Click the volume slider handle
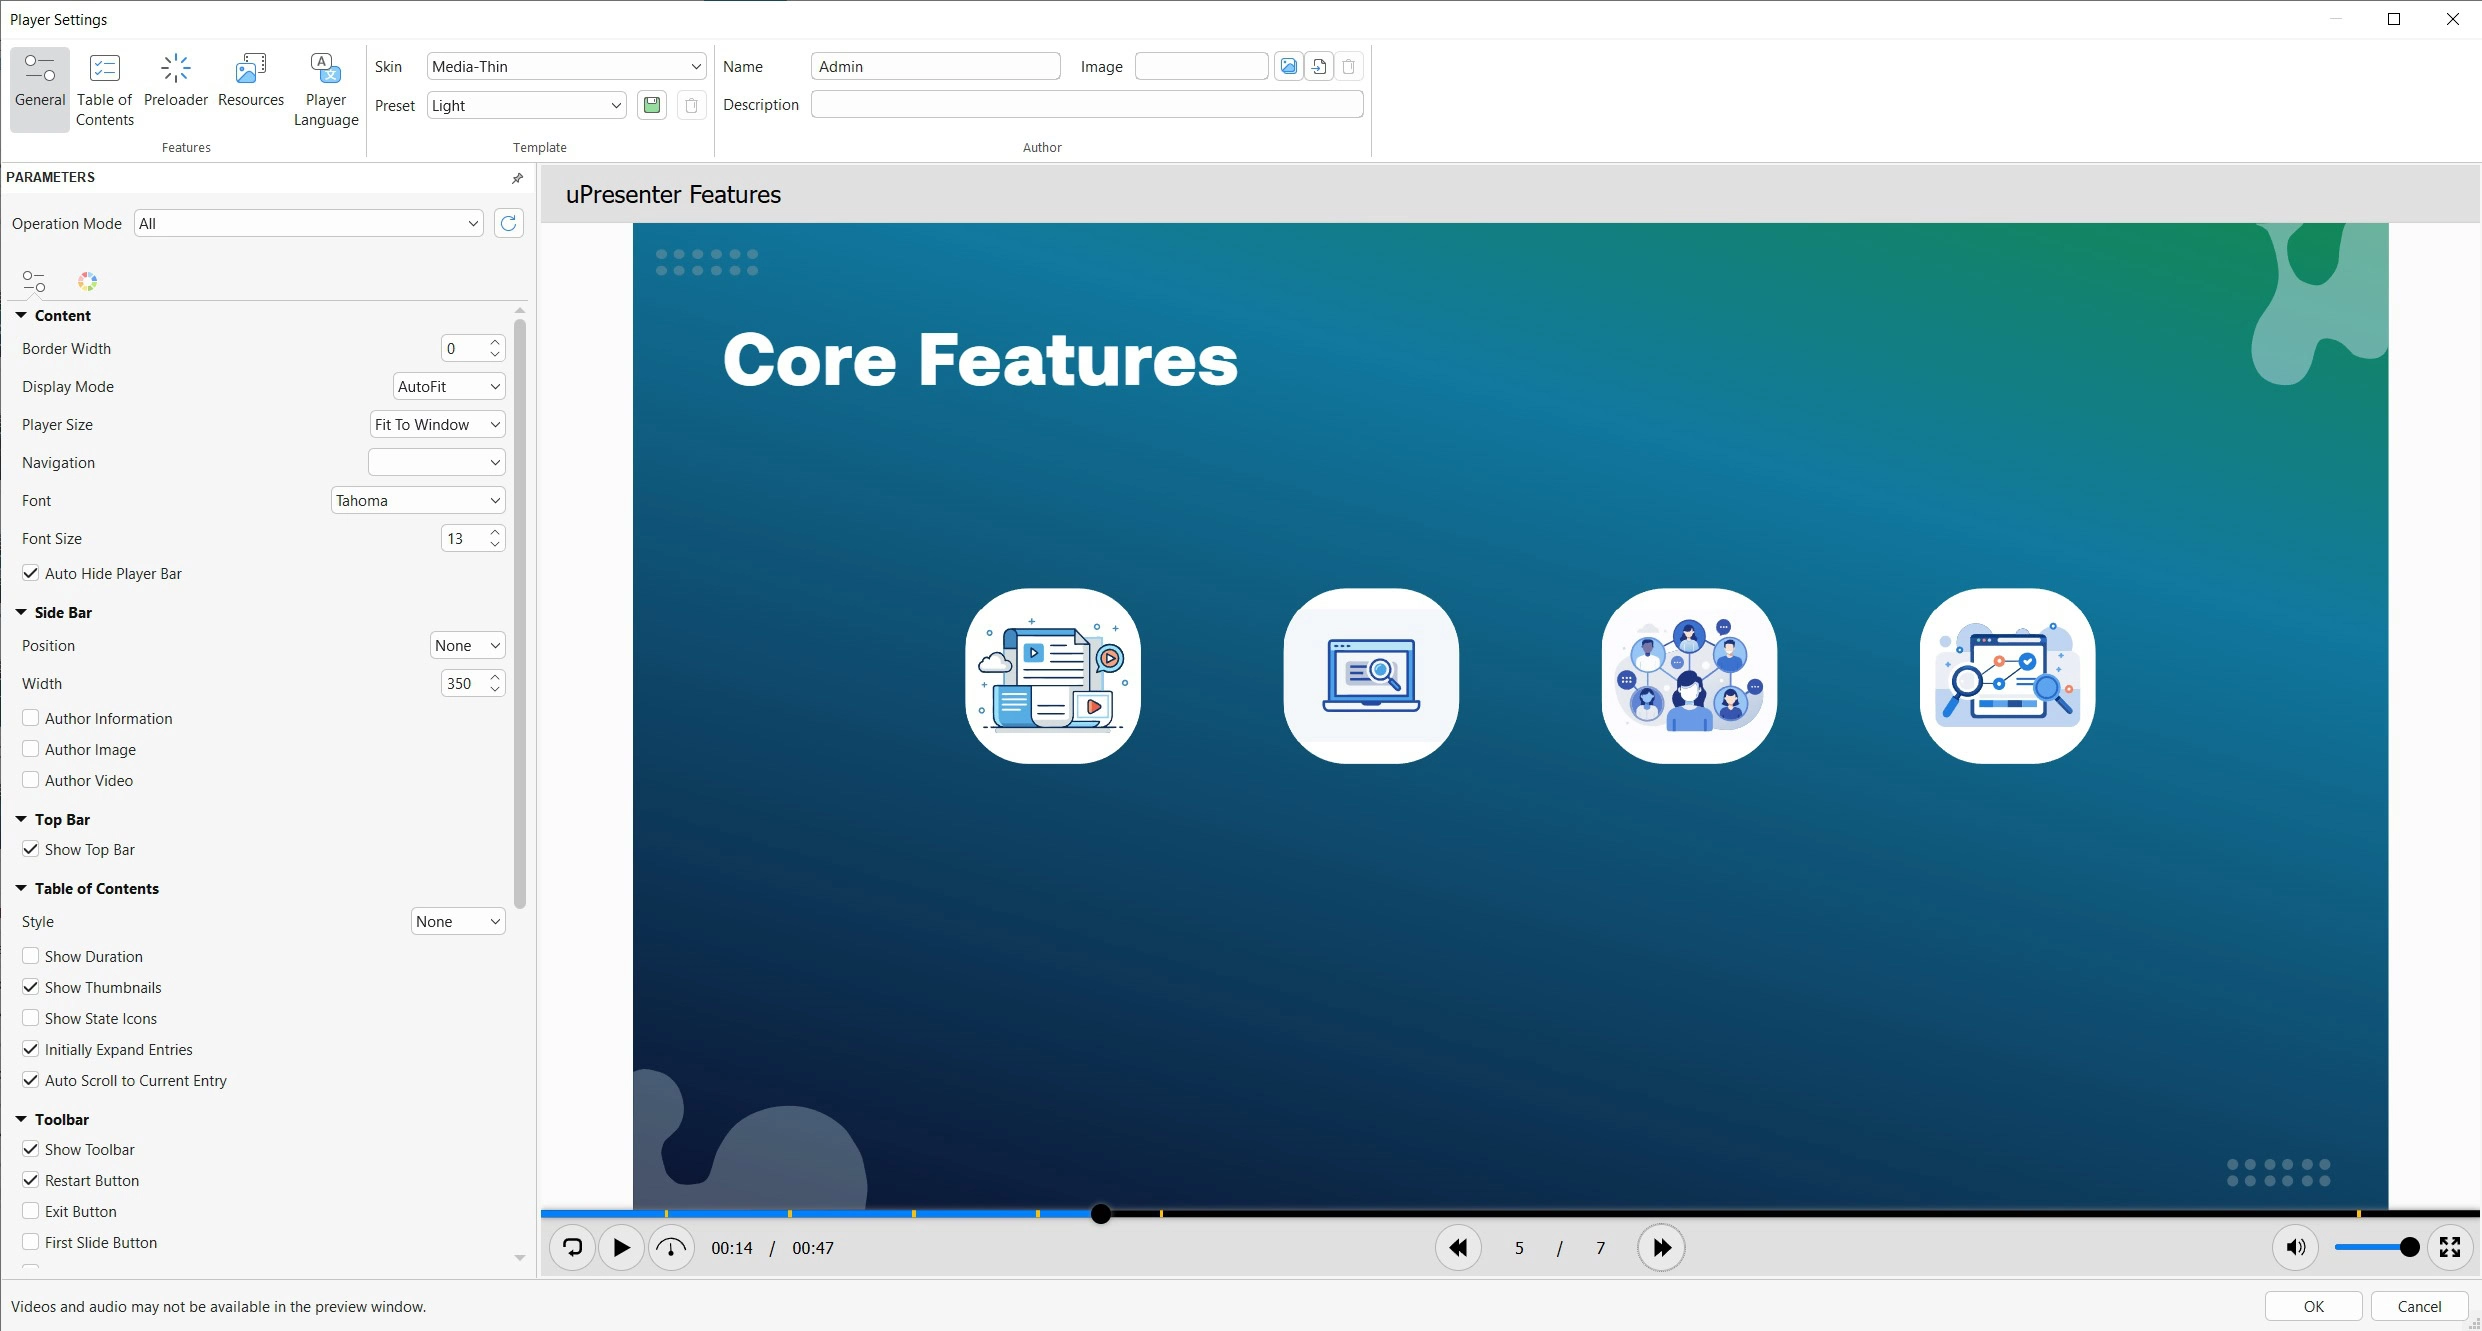 [x=2409, y=1247]
